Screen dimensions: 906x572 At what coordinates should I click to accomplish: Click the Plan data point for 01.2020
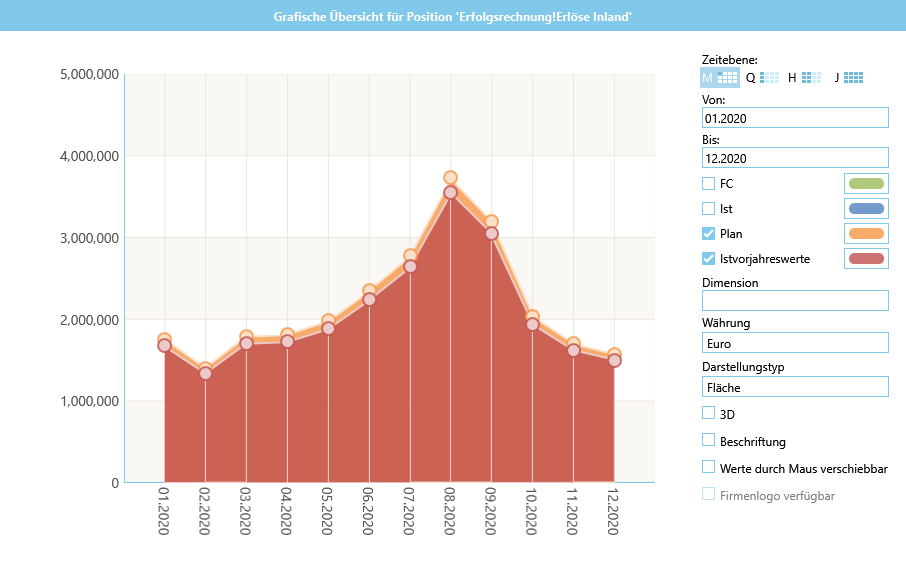(x=165, y=340)
